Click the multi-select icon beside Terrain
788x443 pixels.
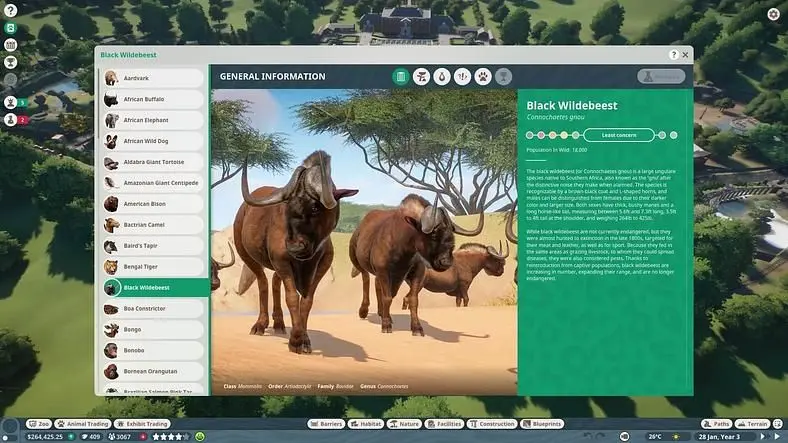[x=777, y=424]
